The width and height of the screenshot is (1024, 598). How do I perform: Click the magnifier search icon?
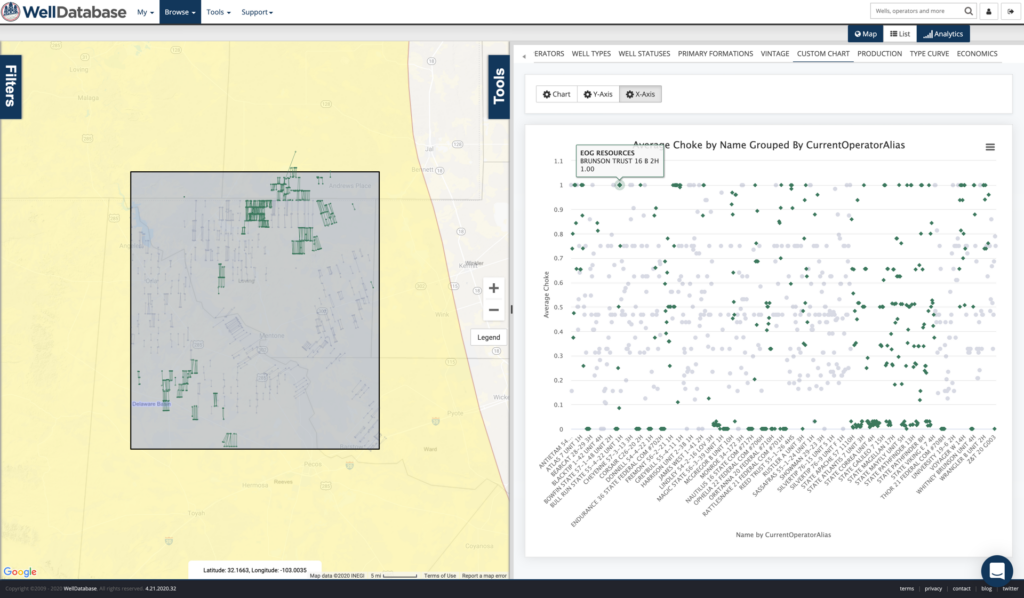tap(969, 11)
